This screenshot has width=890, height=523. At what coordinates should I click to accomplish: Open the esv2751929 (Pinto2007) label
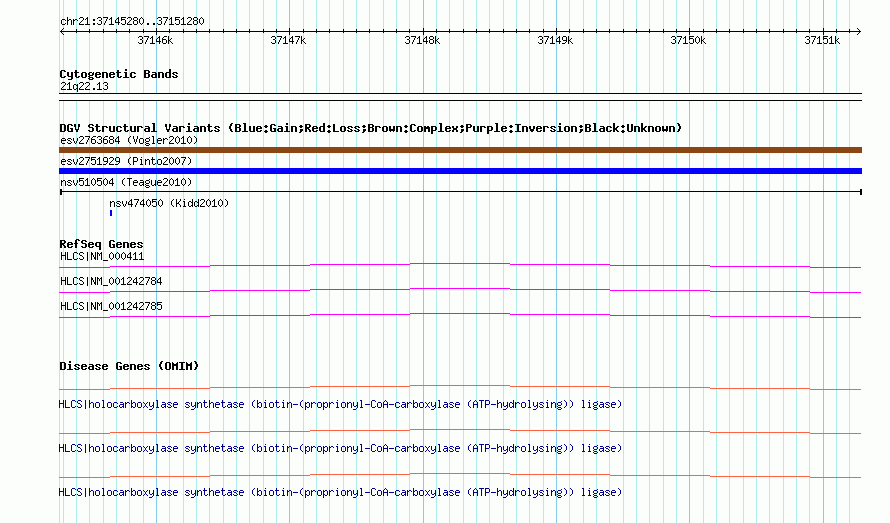pyautogui.click(x=126, y=161)
